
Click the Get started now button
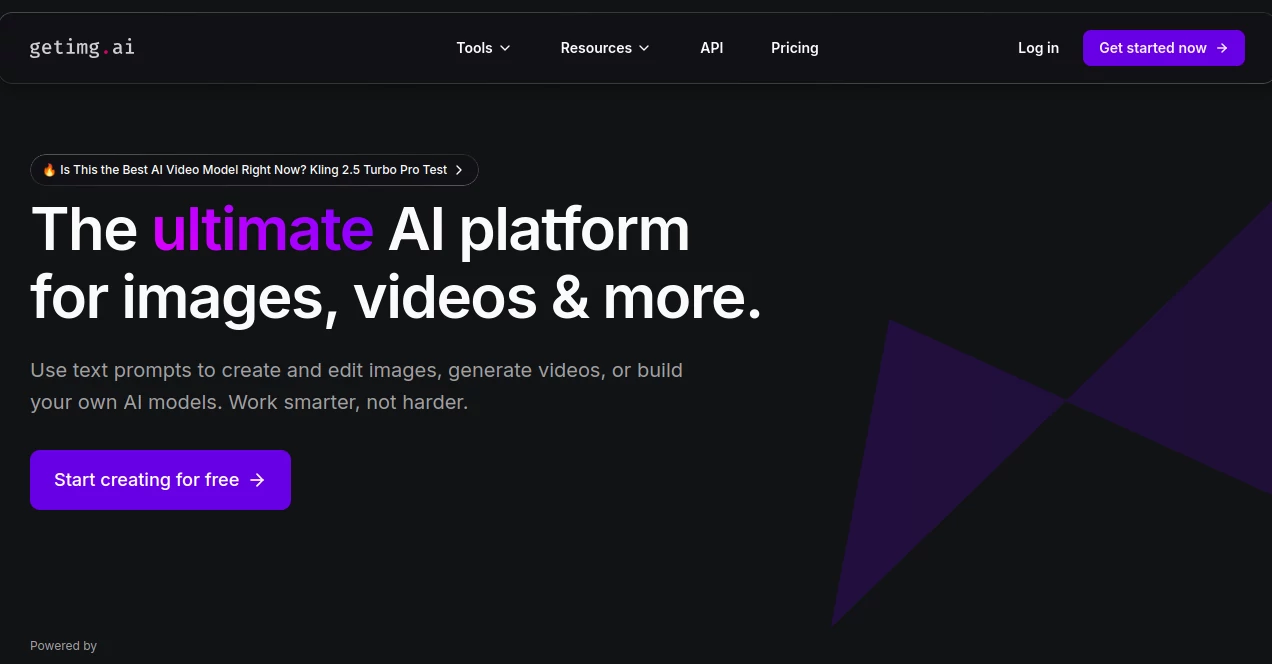click(1163, 47)
